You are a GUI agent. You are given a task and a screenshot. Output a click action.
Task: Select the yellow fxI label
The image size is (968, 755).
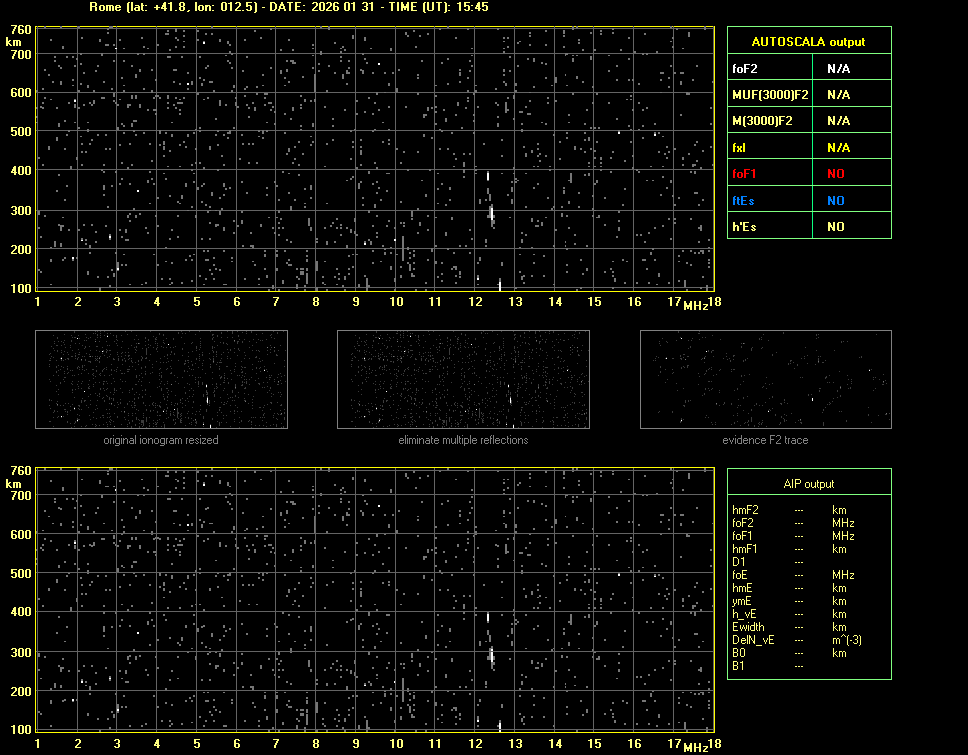click(741, 148)
